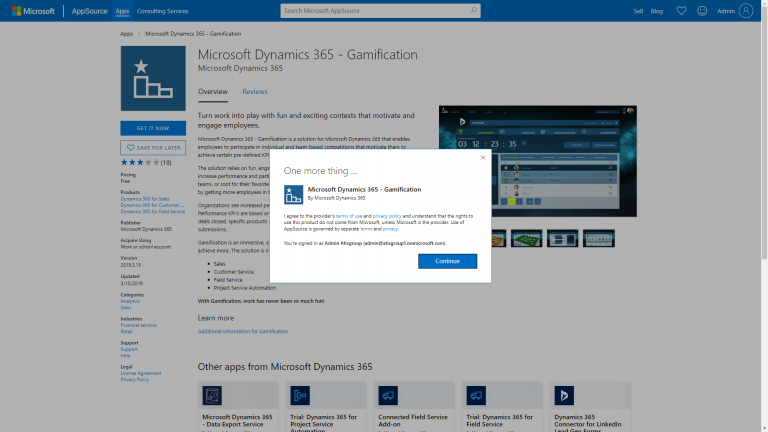
Task: Click the Data Export Service app icon
Action: (212, 395)
